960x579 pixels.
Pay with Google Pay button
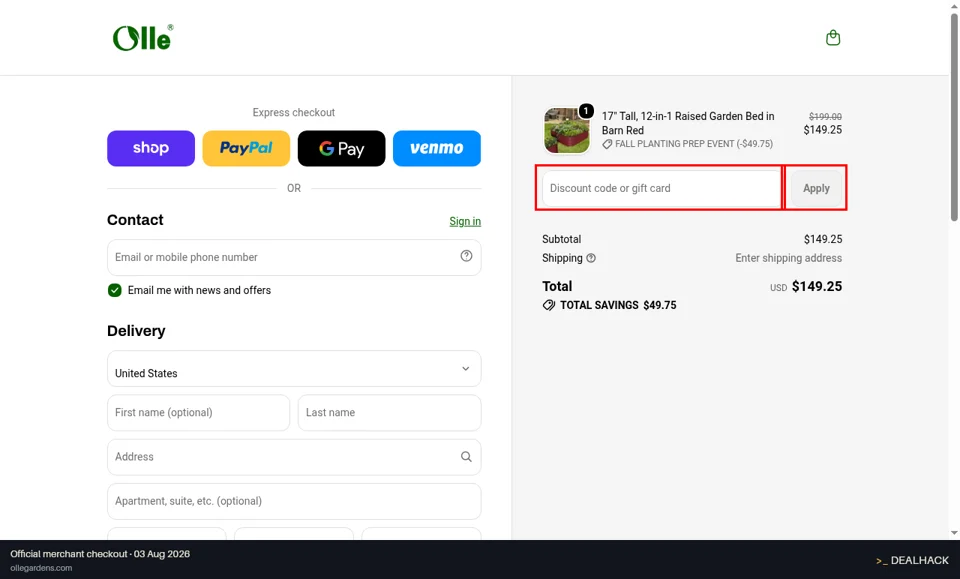(342, 148)
